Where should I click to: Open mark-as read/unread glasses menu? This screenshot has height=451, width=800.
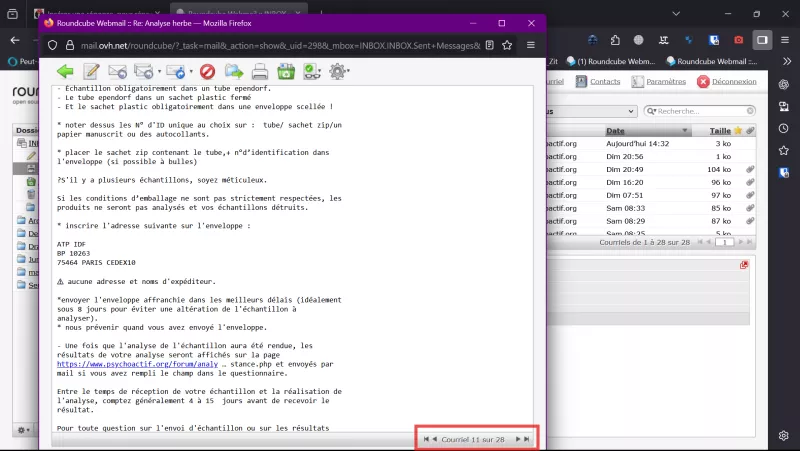pos(312,71)
